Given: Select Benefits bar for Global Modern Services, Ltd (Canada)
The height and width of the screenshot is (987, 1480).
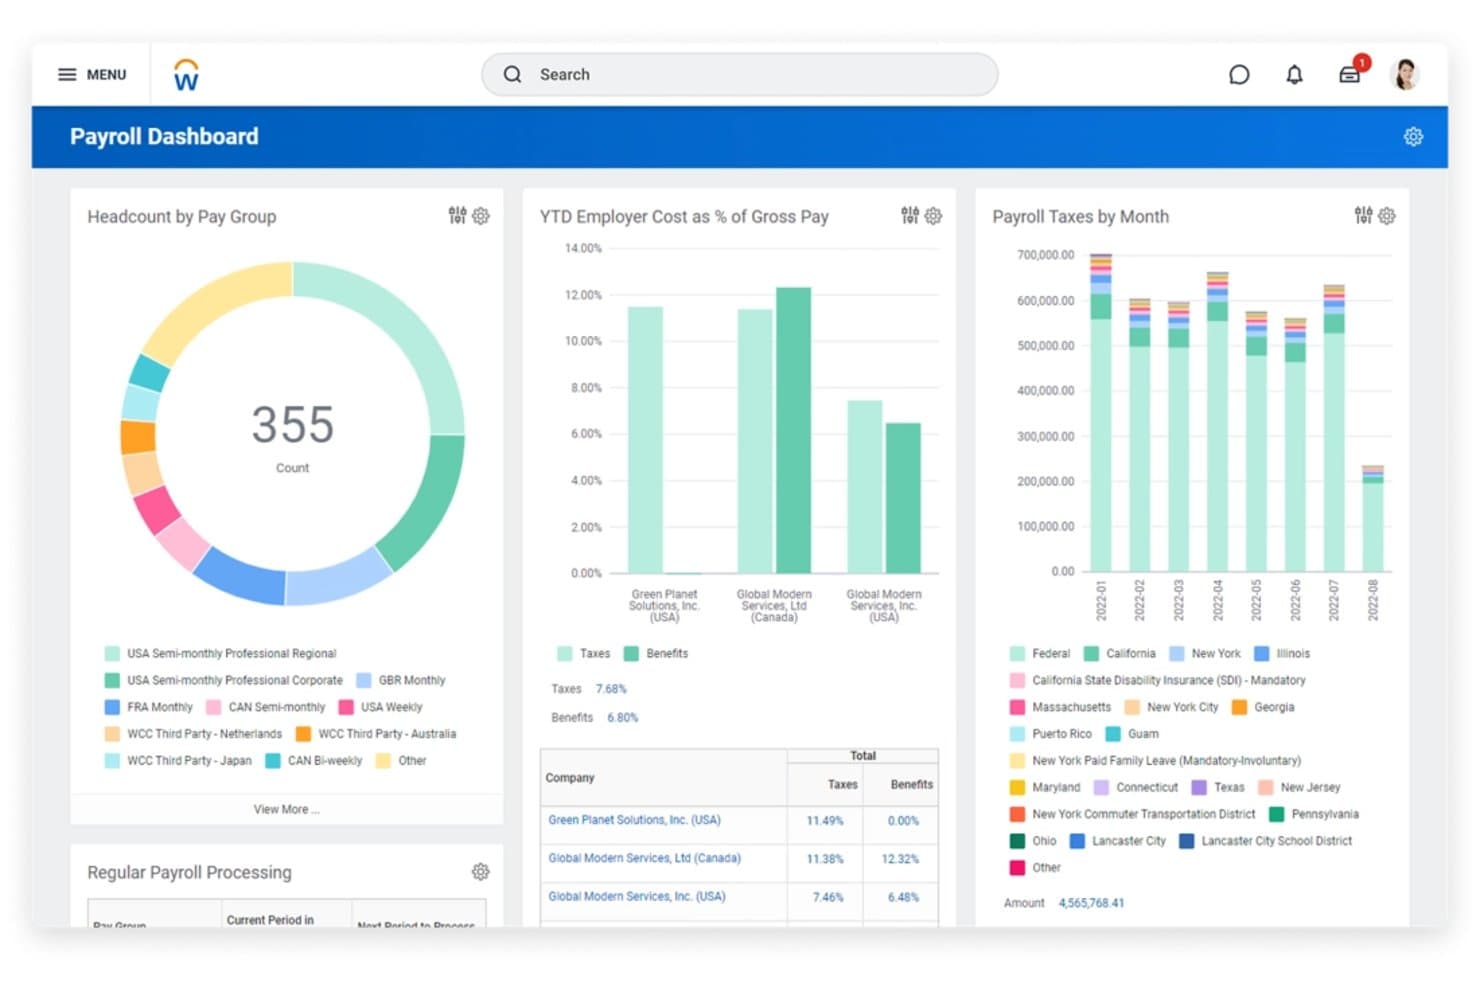Looking at the screenshot, I should 794,430.
